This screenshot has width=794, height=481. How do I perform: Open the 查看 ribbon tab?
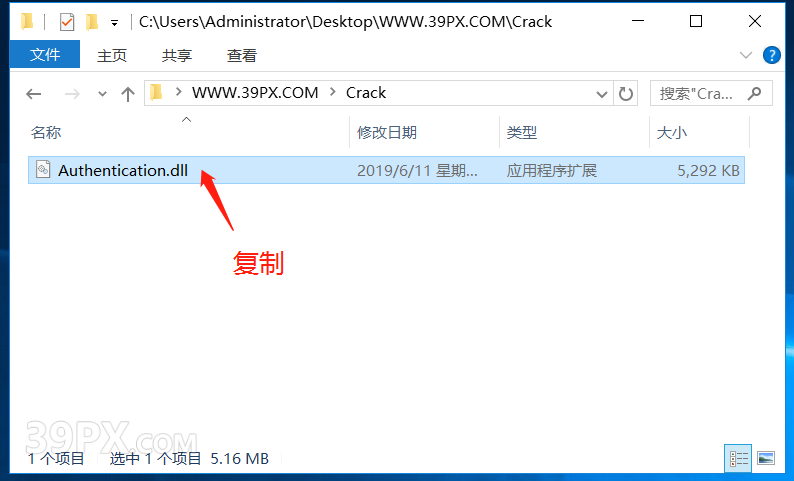[x=242, y=55]
